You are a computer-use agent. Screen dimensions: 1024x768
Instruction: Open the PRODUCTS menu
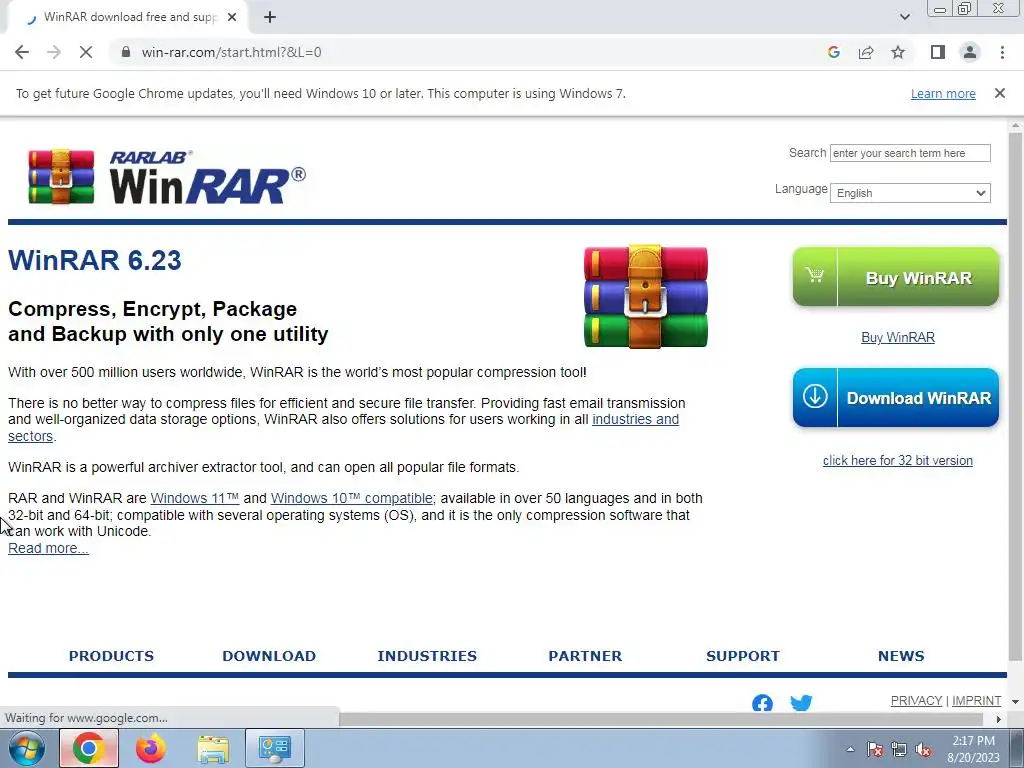tap(111, 656)
